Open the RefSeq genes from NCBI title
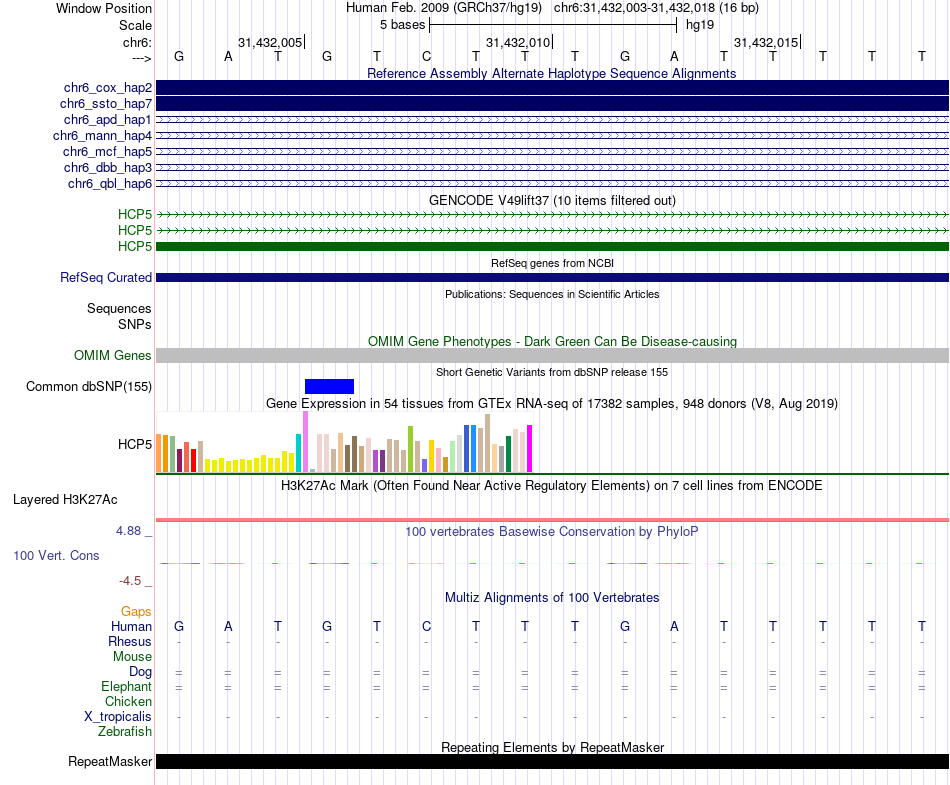950x785 pixels. 552,263
